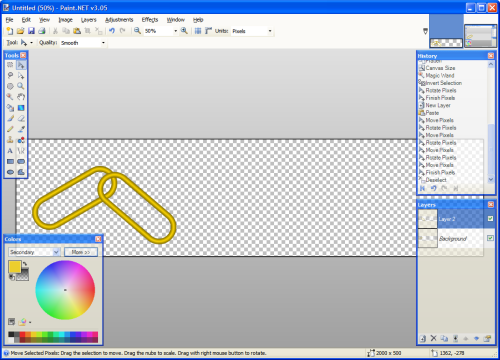Select the Gradient tool

pyautogui.click(x=21, y=108)
